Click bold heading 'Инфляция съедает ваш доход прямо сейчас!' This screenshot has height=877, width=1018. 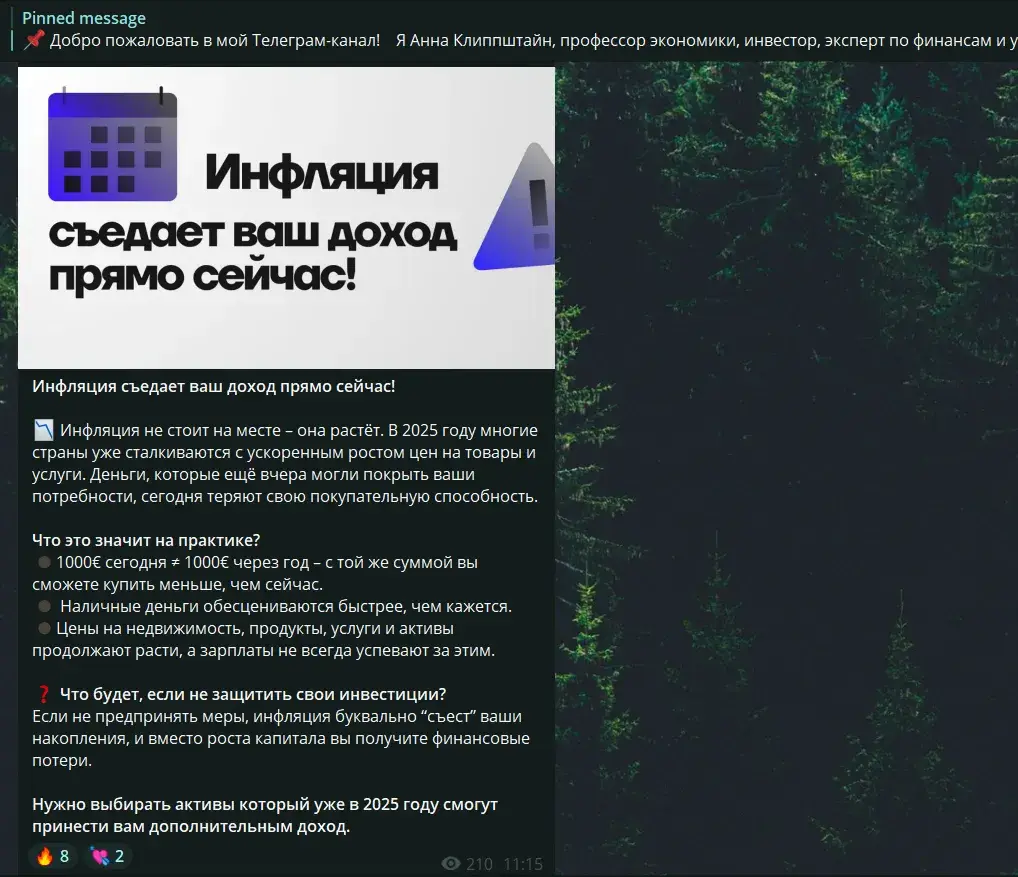214,386
